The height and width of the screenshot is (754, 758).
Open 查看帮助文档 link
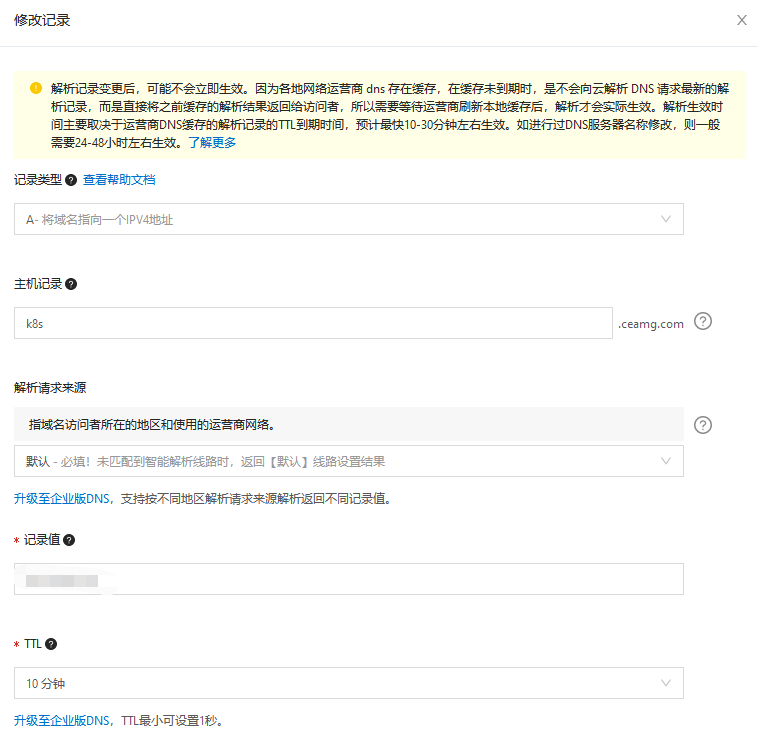119,180
